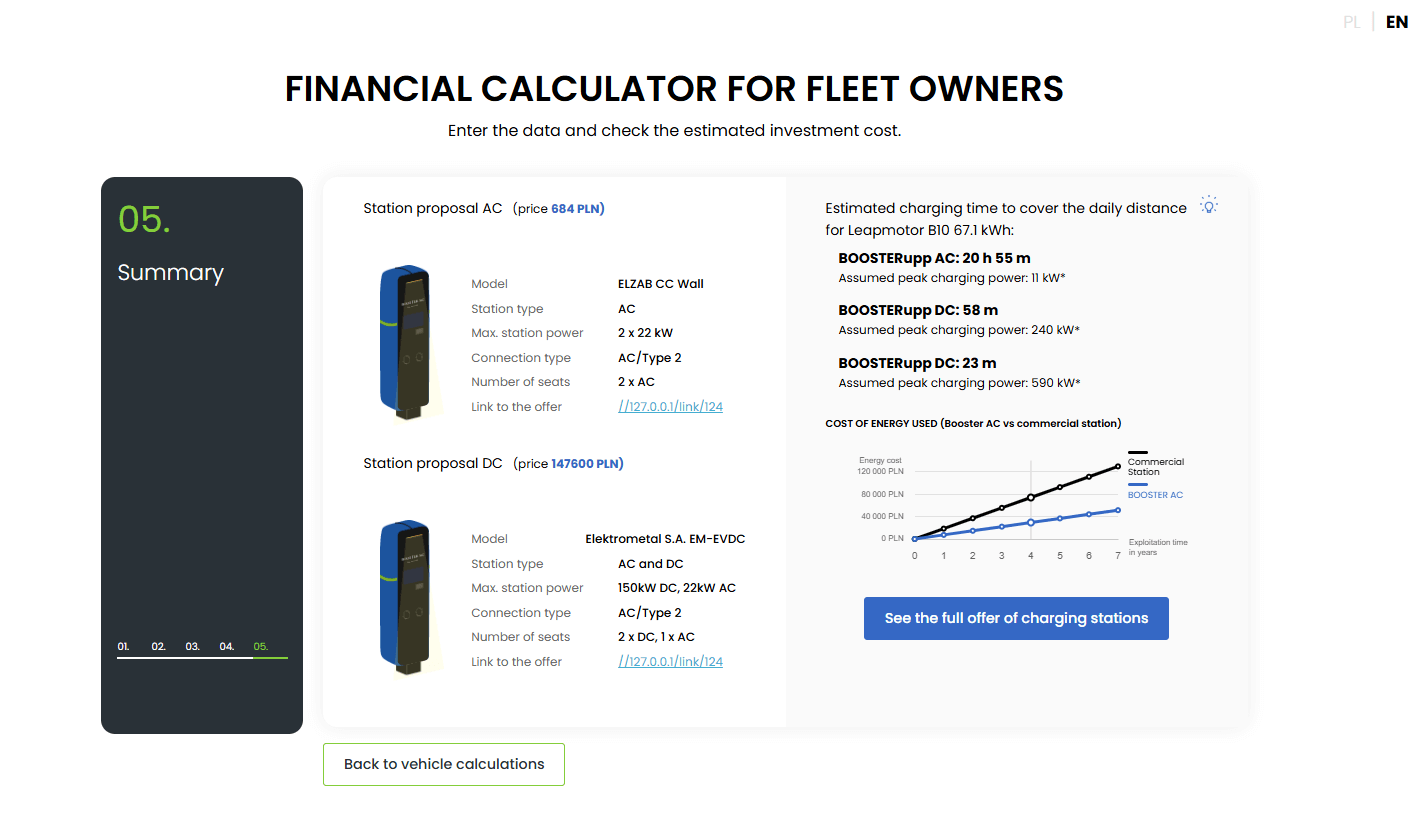Open step 03 of the calculator
Image resolution: width=1421 pixels, height=824 pixels.
click(193, 647)
